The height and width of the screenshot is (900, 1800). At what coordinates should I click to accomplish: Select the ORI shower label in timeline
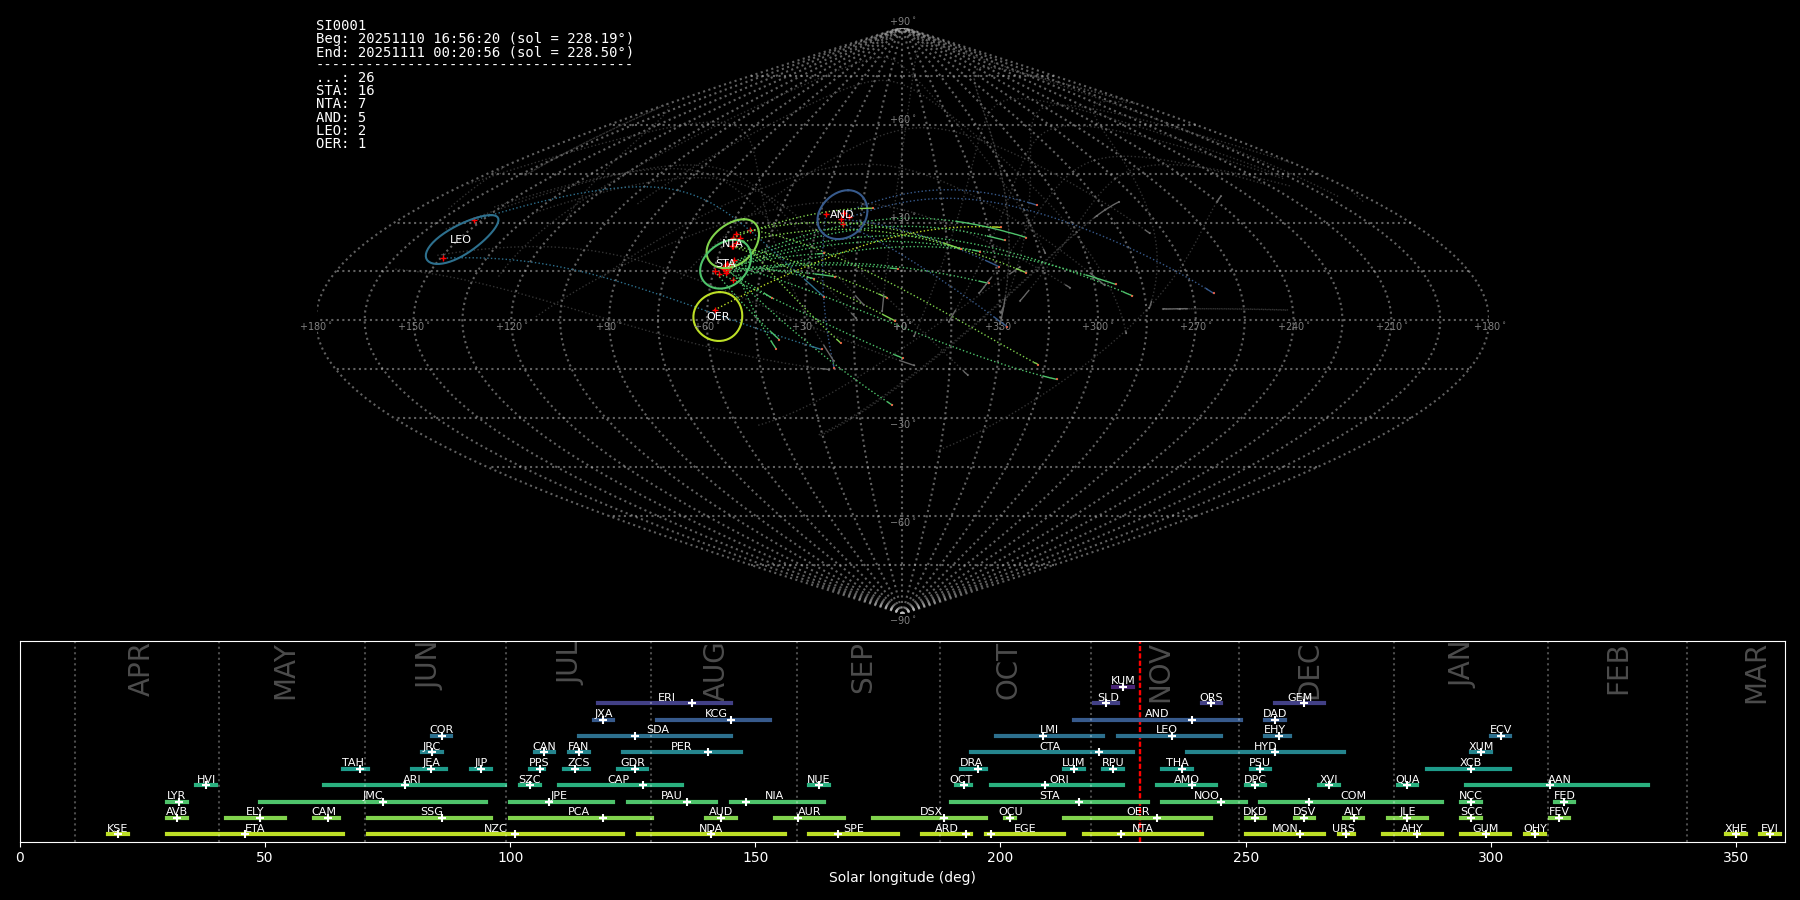pyautogui.click(x=1059, y=780)
